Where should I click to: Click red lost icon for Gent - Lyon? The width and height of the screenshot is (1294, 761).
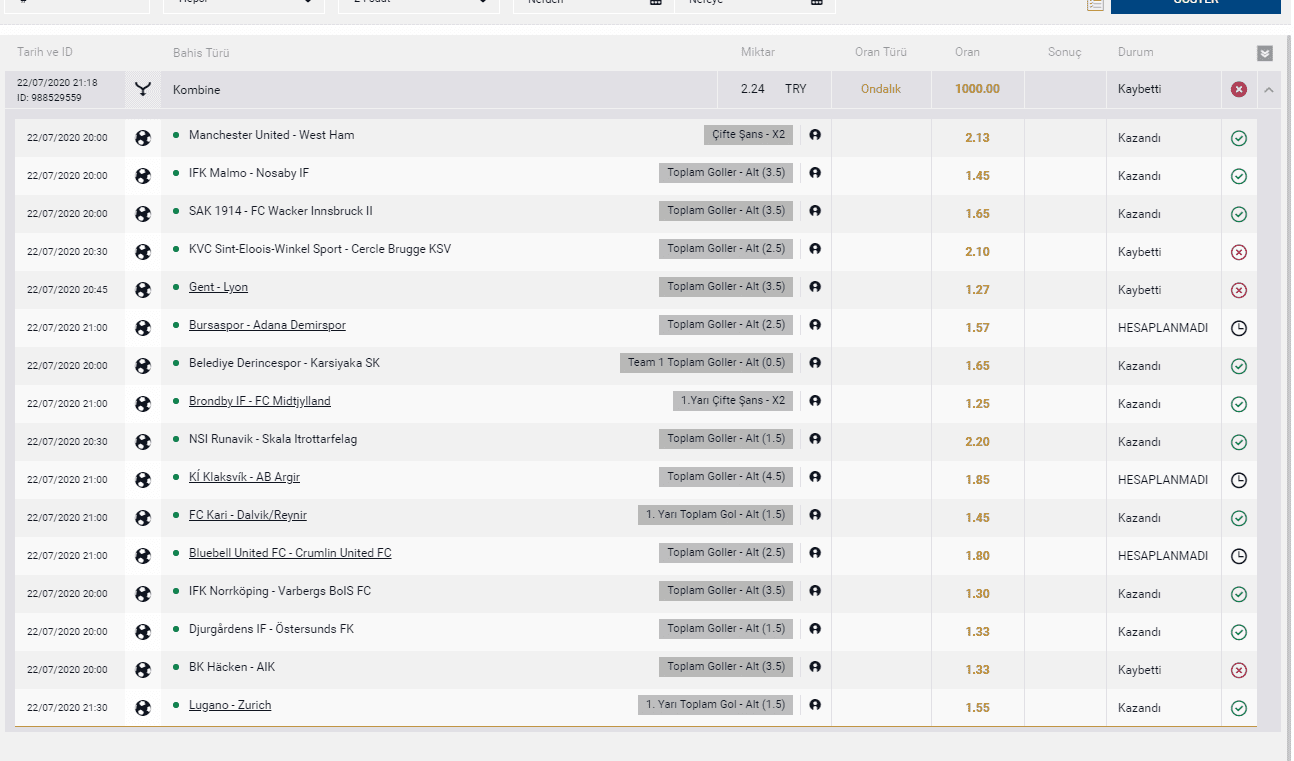click(1239, 290)
